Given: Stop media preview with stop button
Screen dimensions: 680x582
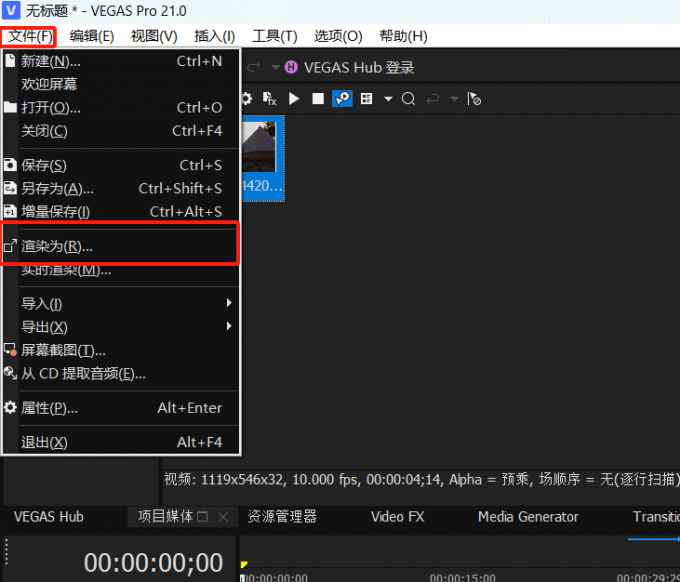Looking at the screenshot, I should click(318, 99).
